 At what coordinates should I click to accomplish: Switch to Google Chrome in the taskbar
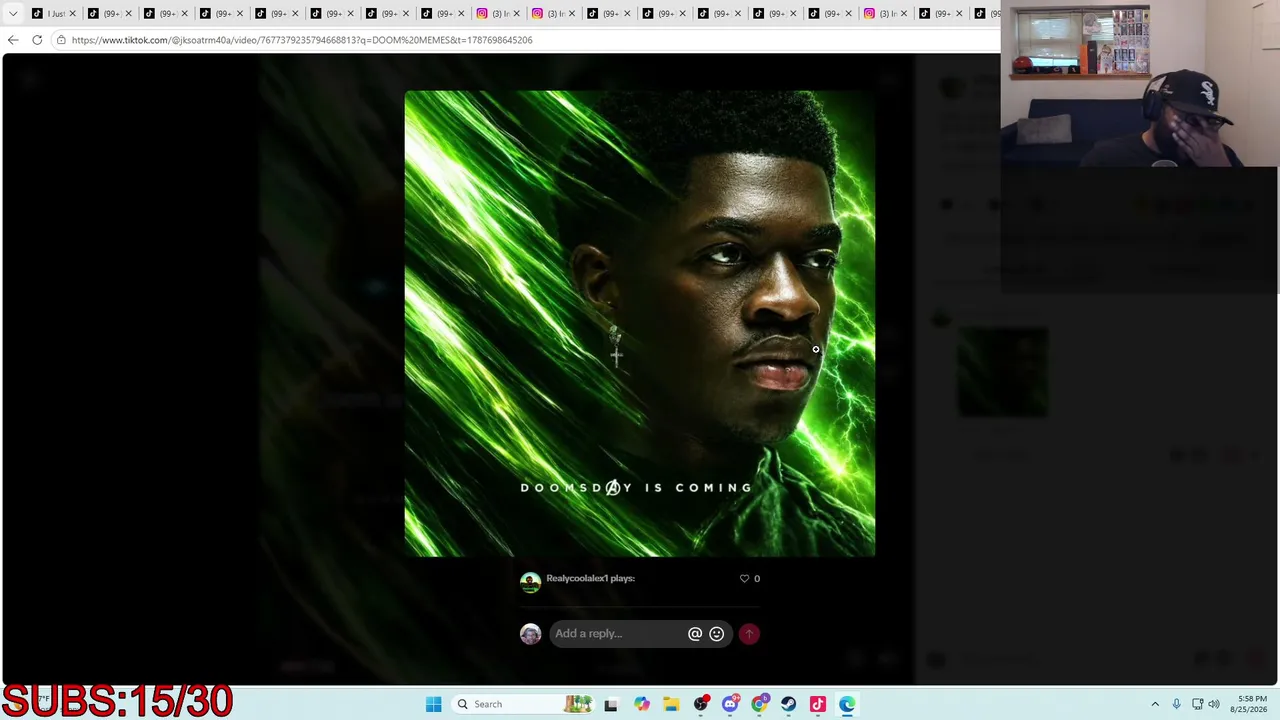[x=759, y=704]
